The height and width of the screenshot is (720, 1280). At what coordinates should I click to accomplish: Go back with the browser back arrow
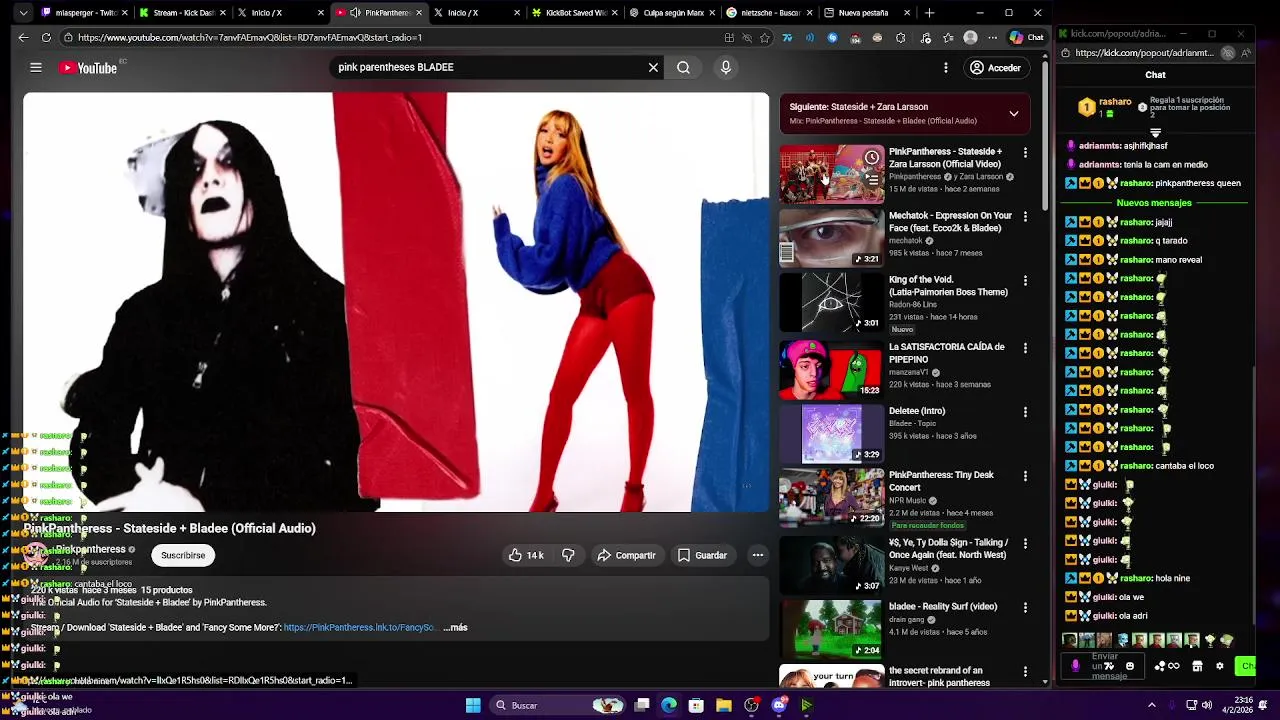[x=23, y=37]
